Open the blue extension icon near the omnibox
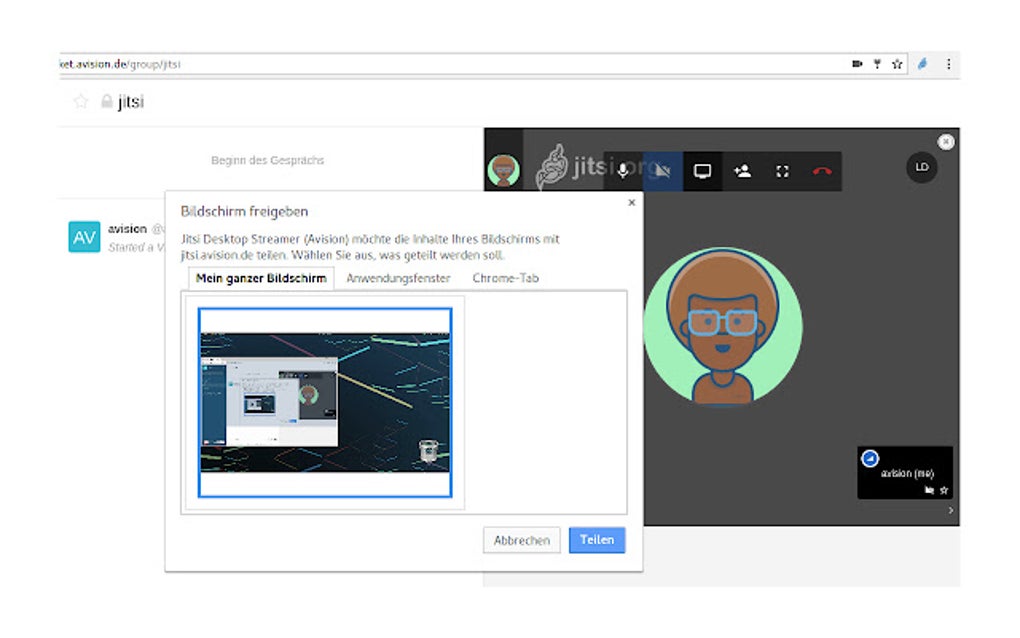Screen dimensions: 1020x638 (x=922, y=63)
